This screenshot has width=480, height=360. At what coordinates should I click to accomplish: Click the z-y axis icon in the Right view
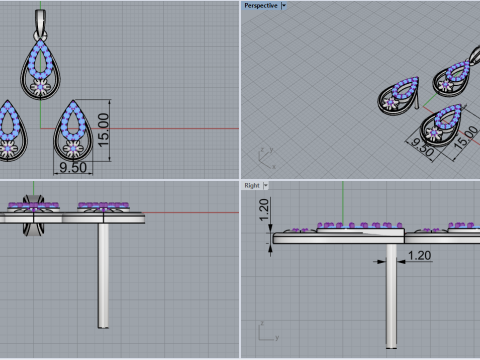(268, 332)
